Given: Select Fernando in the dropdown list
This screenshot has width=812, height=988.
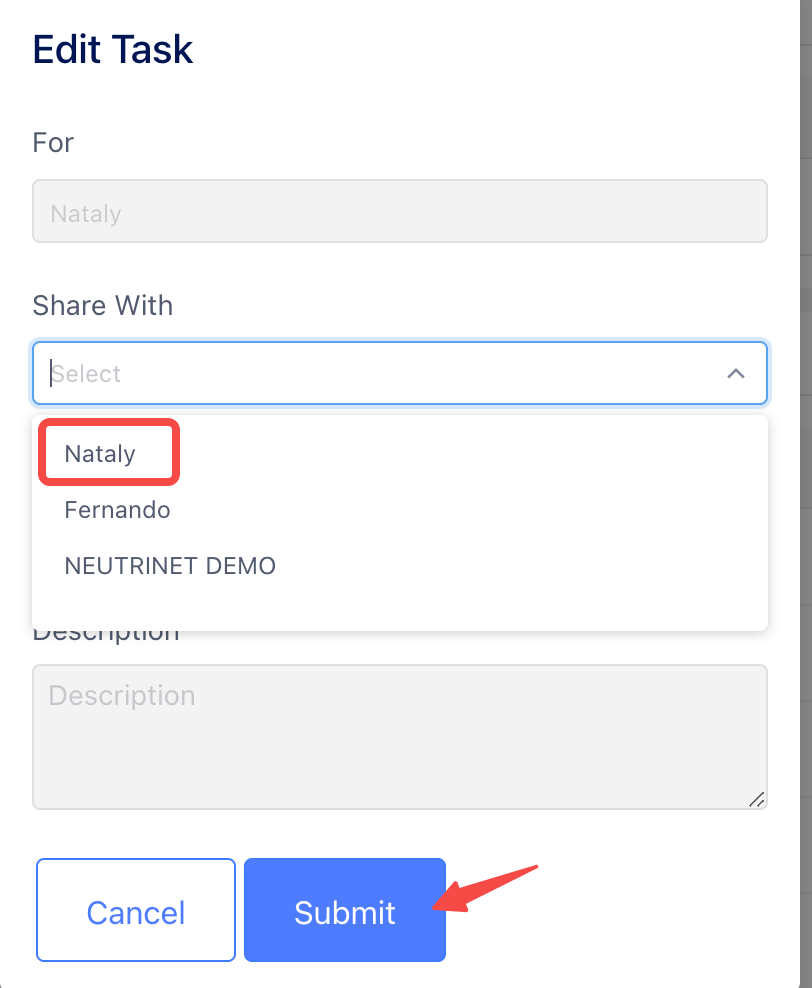Looking at the screenshot, I should [117, 510].
